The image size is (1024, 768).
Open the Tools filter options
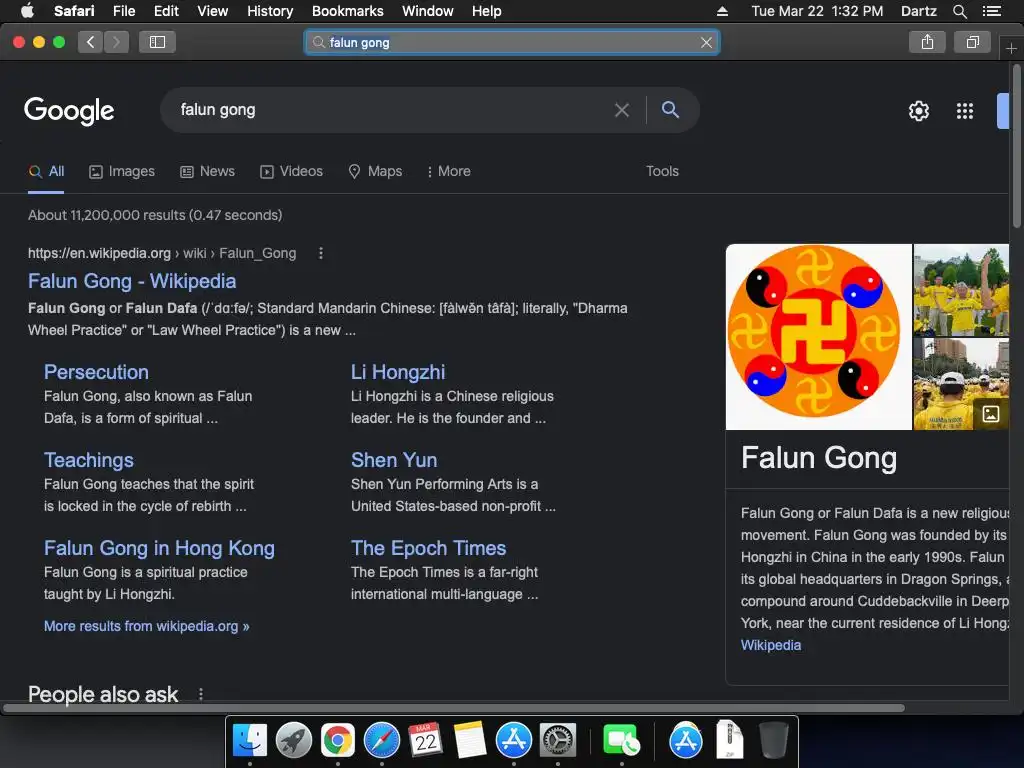(x=662, y=171)
